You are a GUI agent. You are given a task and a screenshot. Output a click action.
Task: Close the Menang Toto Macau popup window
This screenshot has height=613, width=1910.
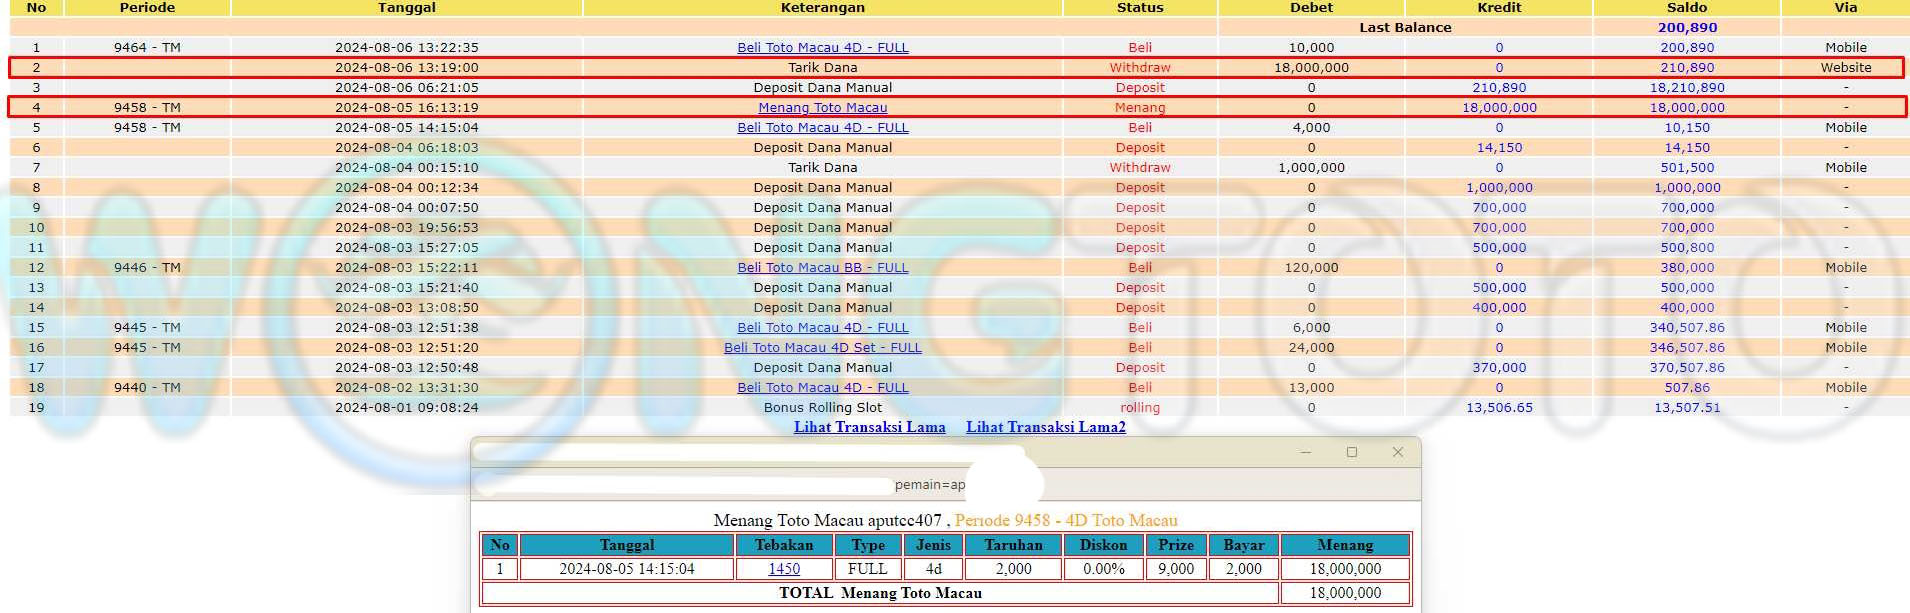[1397, 452]
